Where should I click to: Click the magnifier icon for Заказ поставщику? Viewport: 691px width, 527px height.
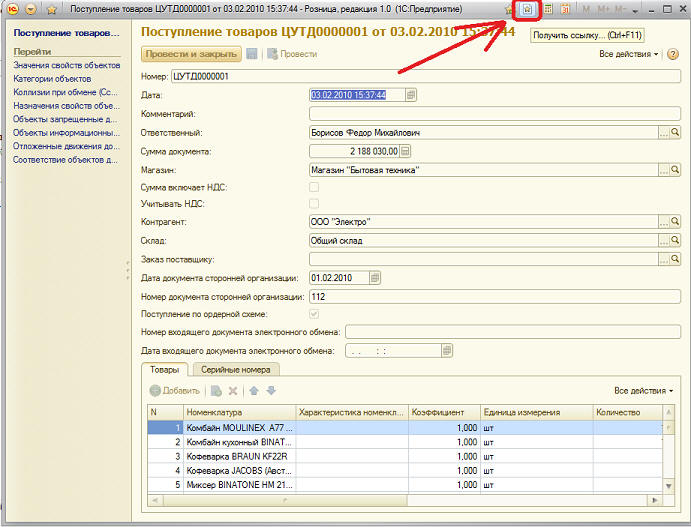675,260
